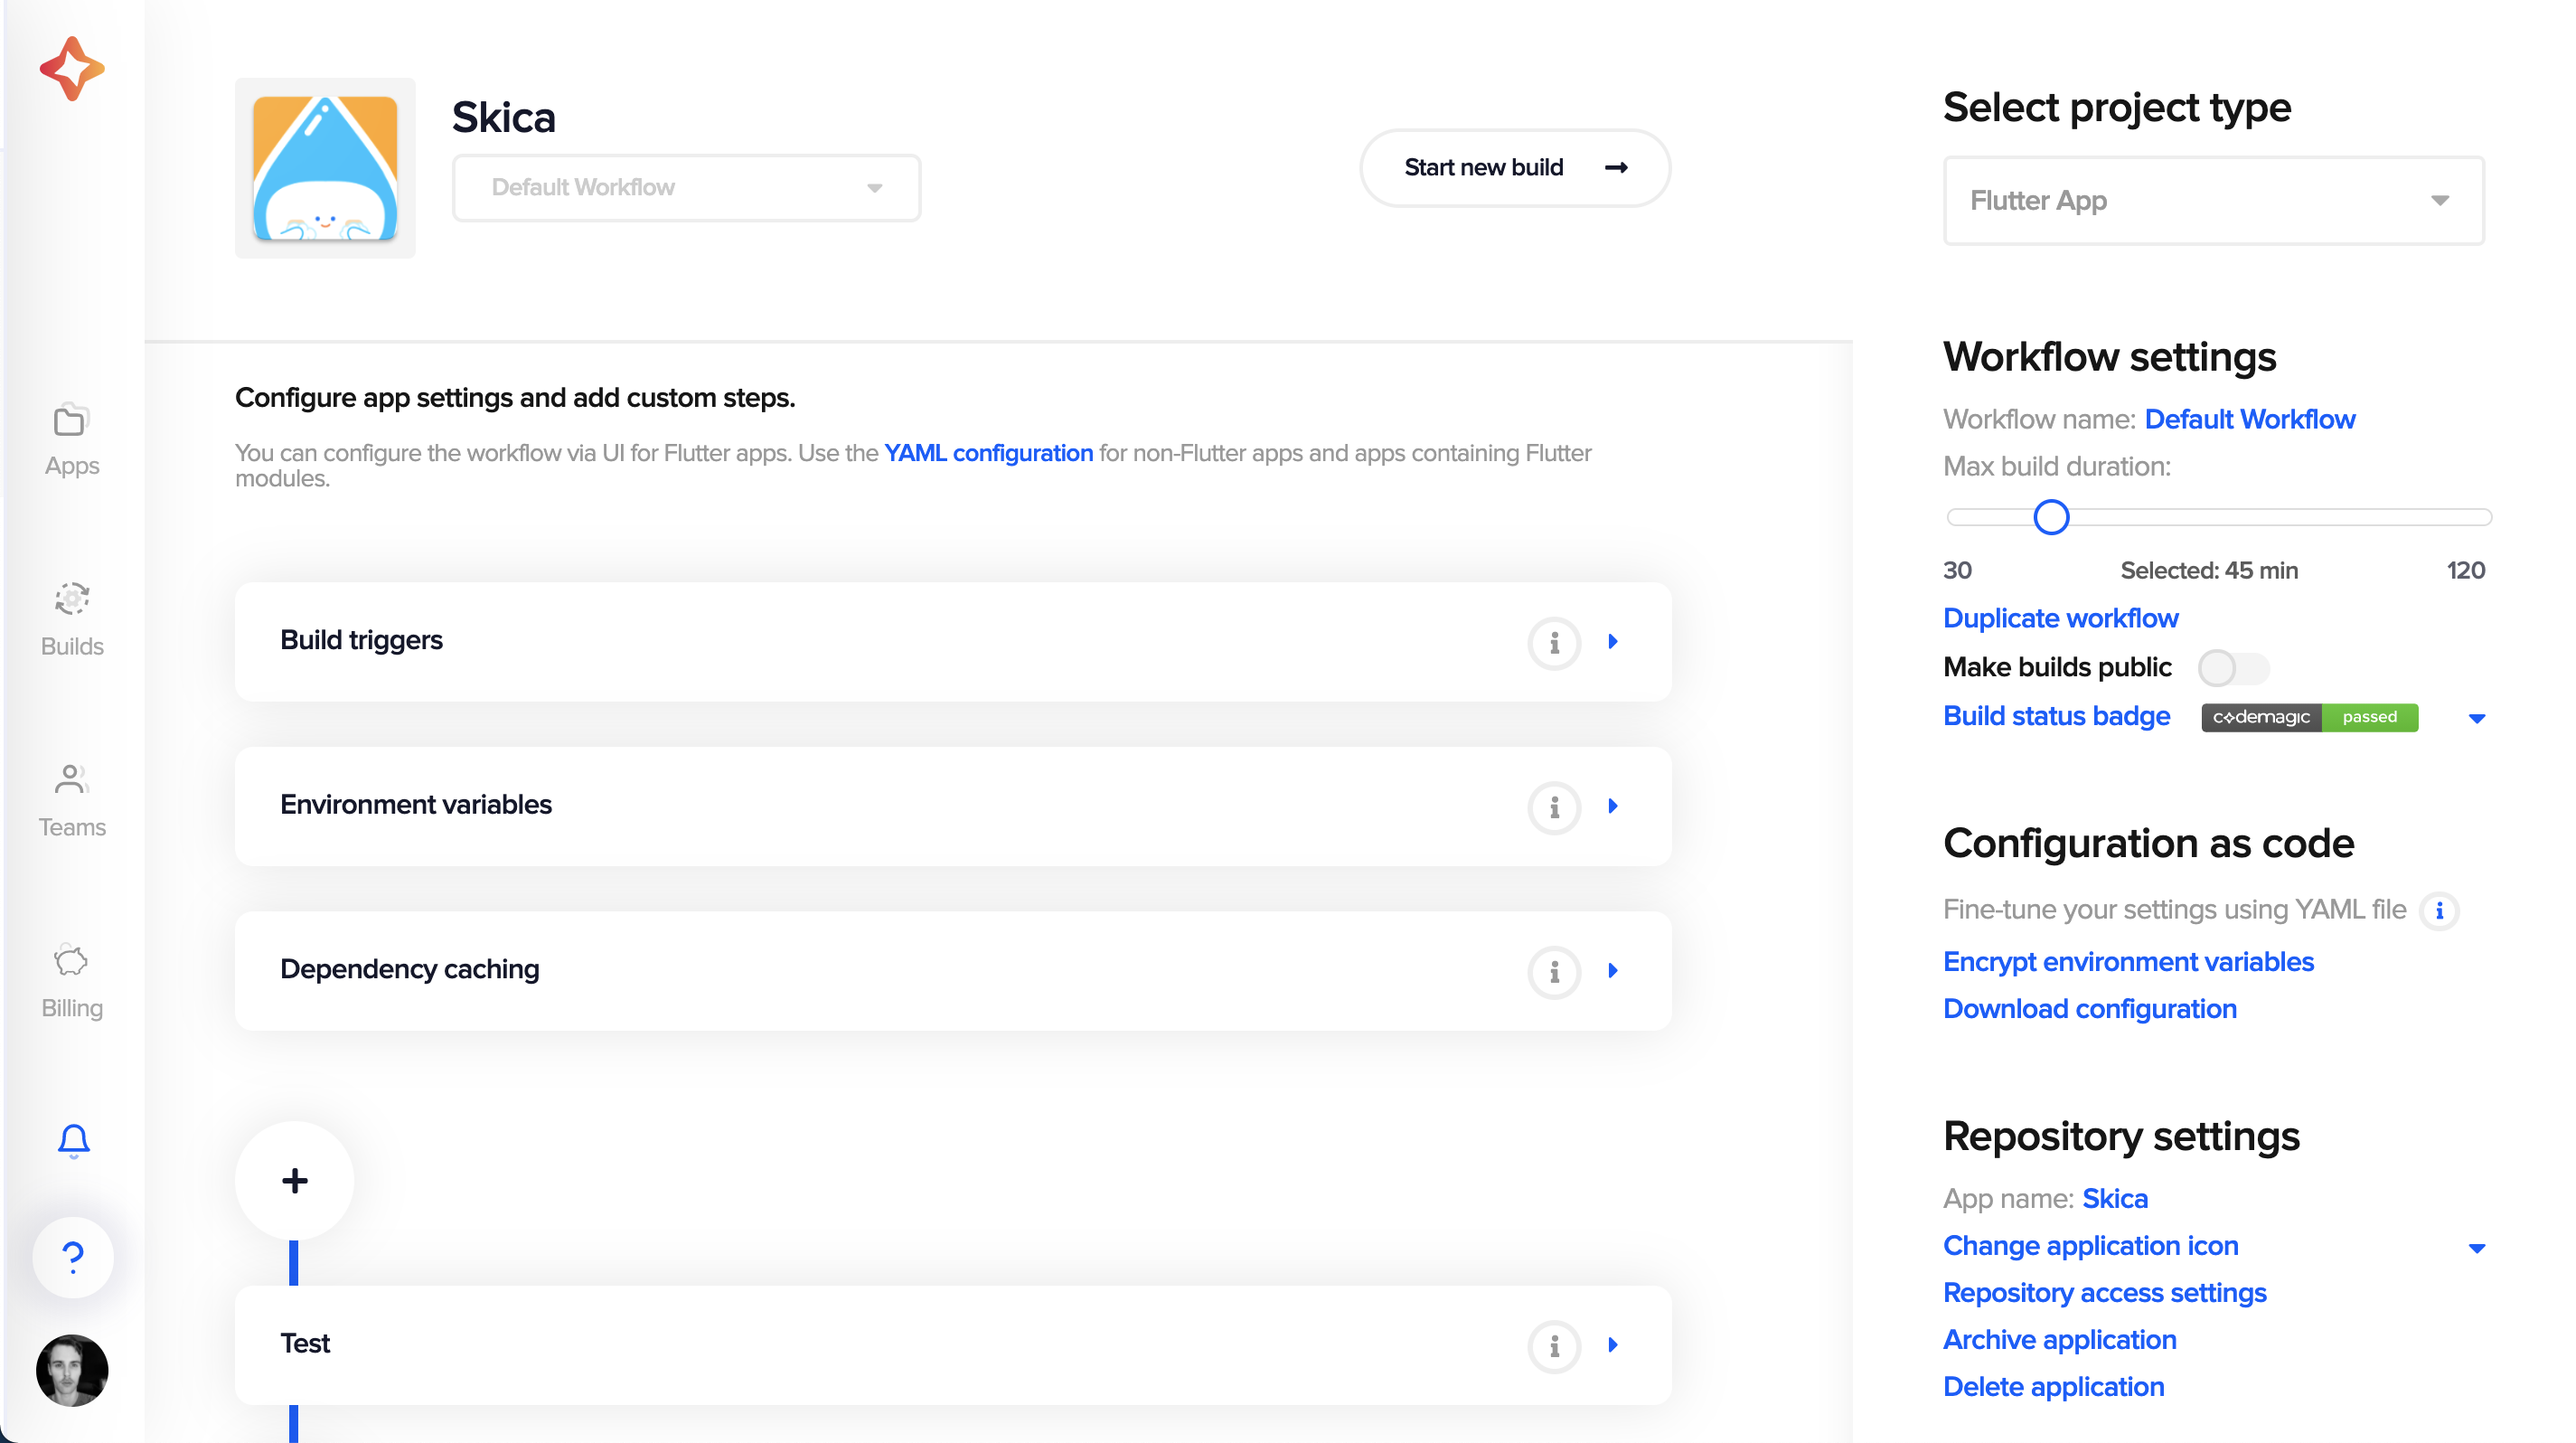Toggle Make builds public switch
The image size is (2576, 1443).
2233,668
